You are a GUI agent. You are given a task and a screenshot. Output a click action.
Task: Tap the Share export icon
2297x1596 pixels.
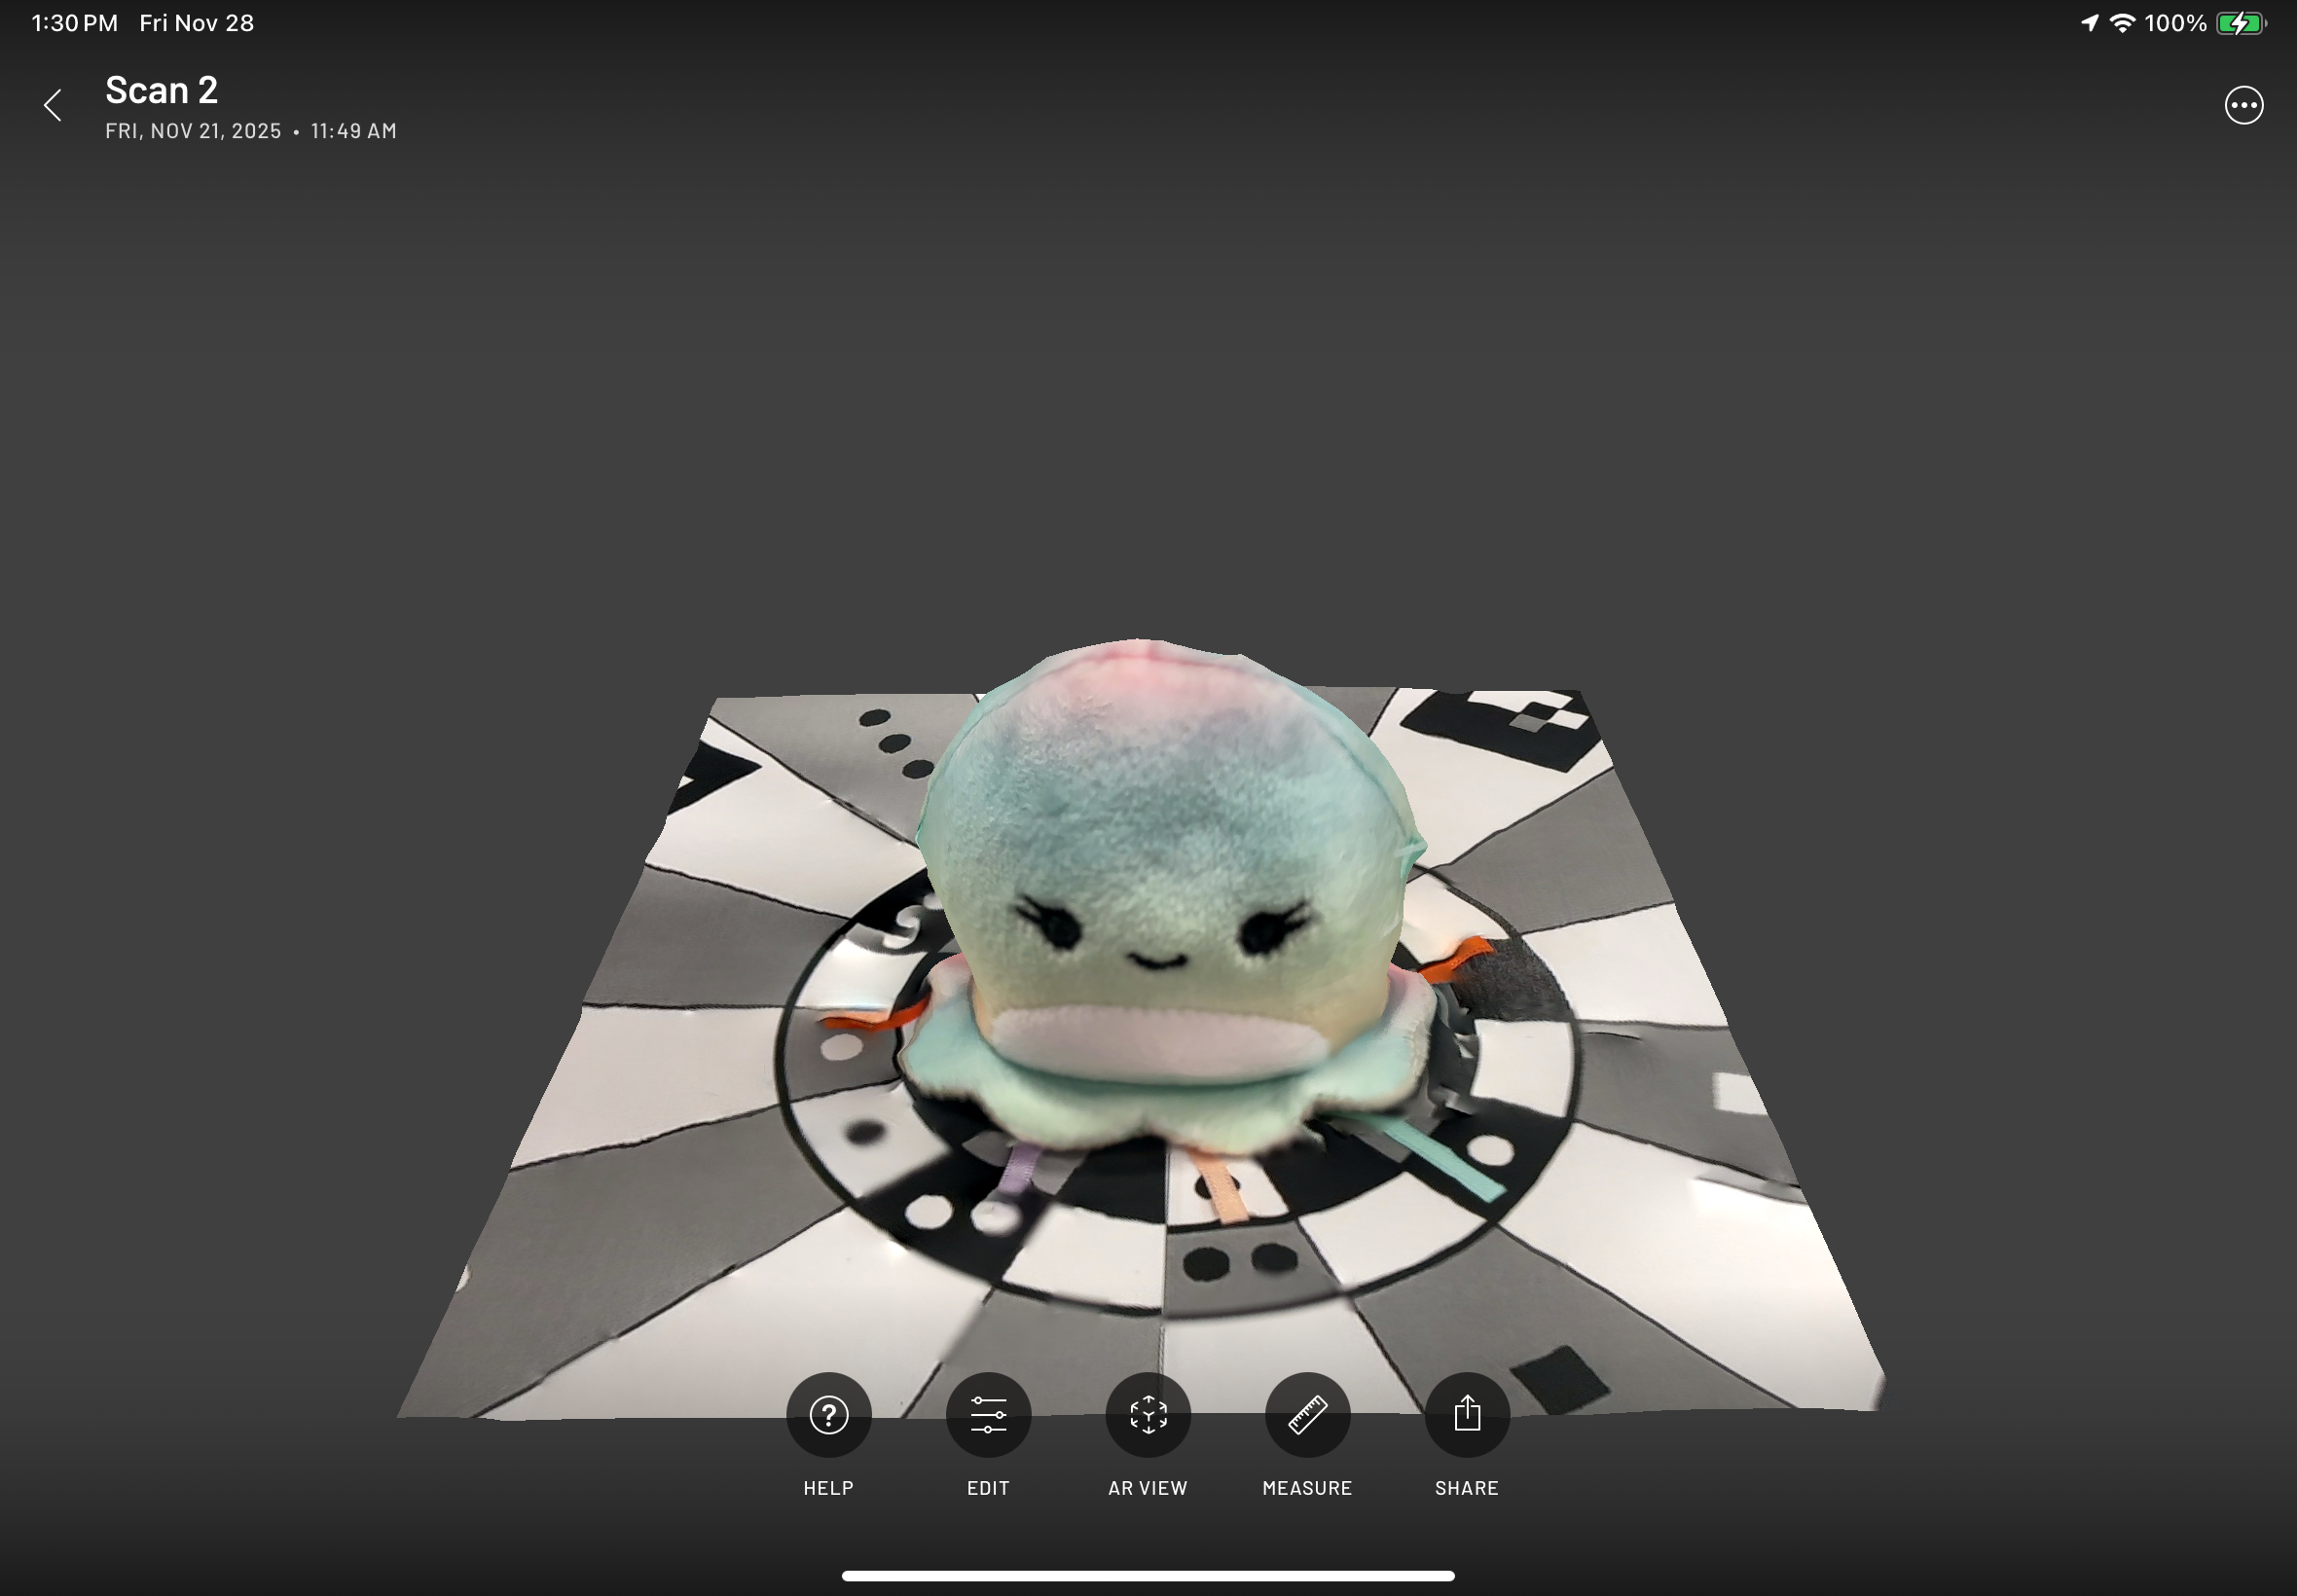pos(1466,1414)
